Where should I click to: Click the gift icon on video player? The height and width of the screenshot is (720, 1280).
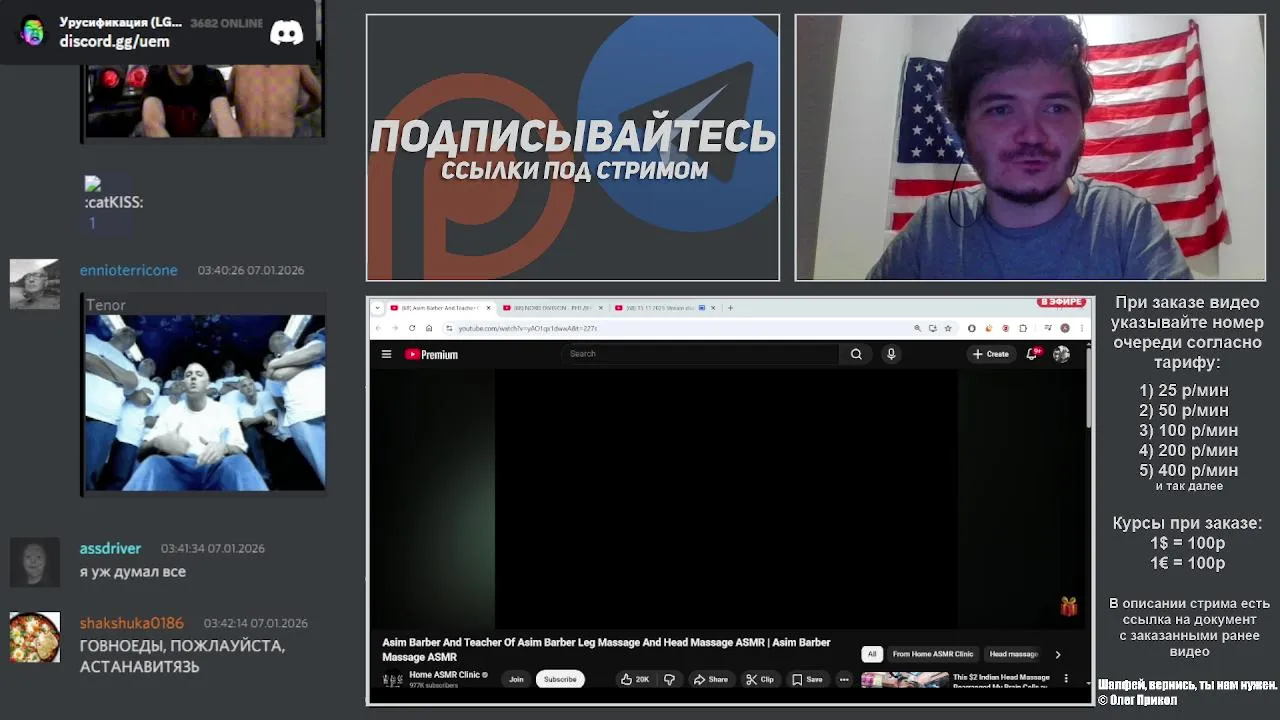1069,606
